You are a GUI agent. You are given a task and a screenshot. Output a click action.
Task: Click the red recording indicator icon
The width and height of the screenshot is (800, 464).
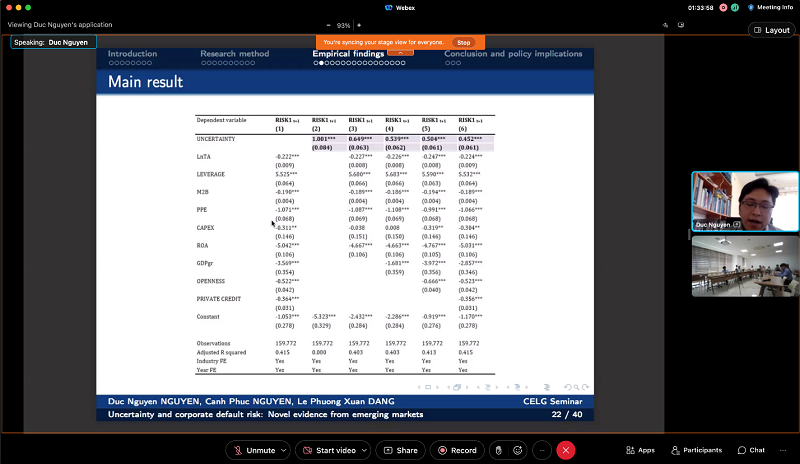[723, 8]
